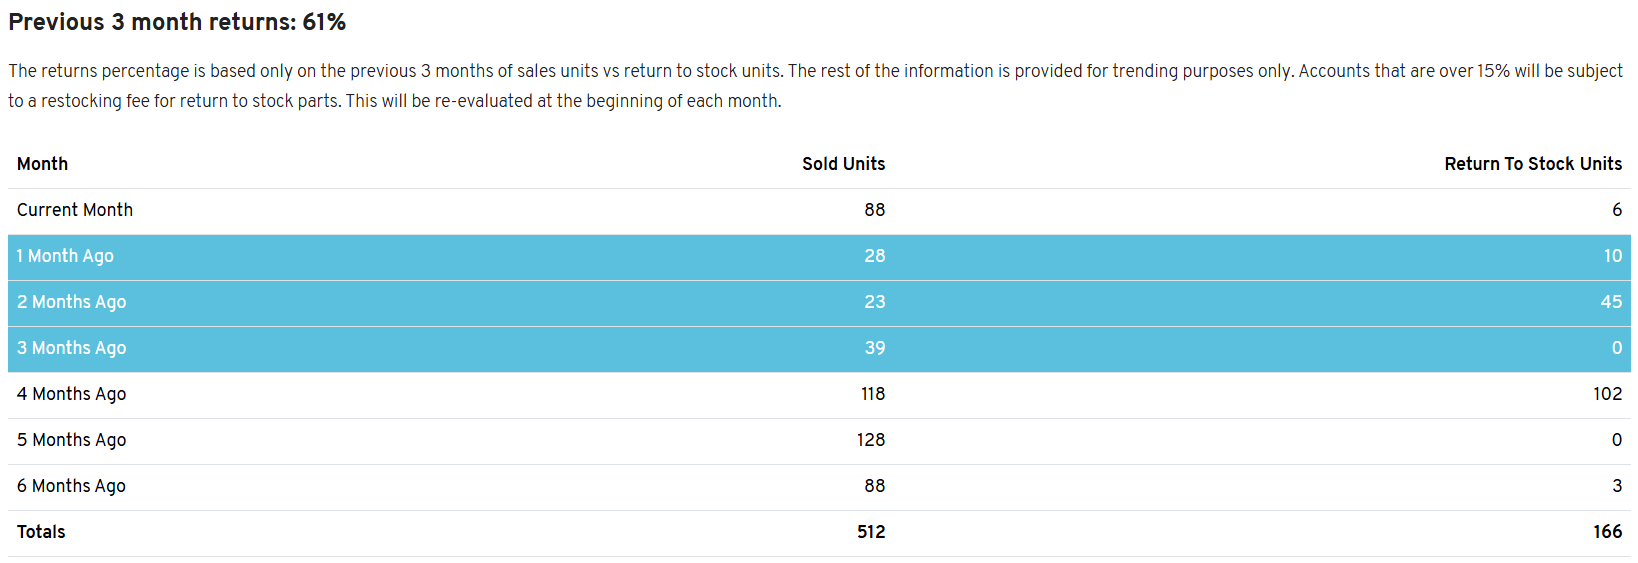This screenshot has width=1638, height=563.
Task: Click total return units value 166
Action: pyautogui.click(x=1607, y=532)
